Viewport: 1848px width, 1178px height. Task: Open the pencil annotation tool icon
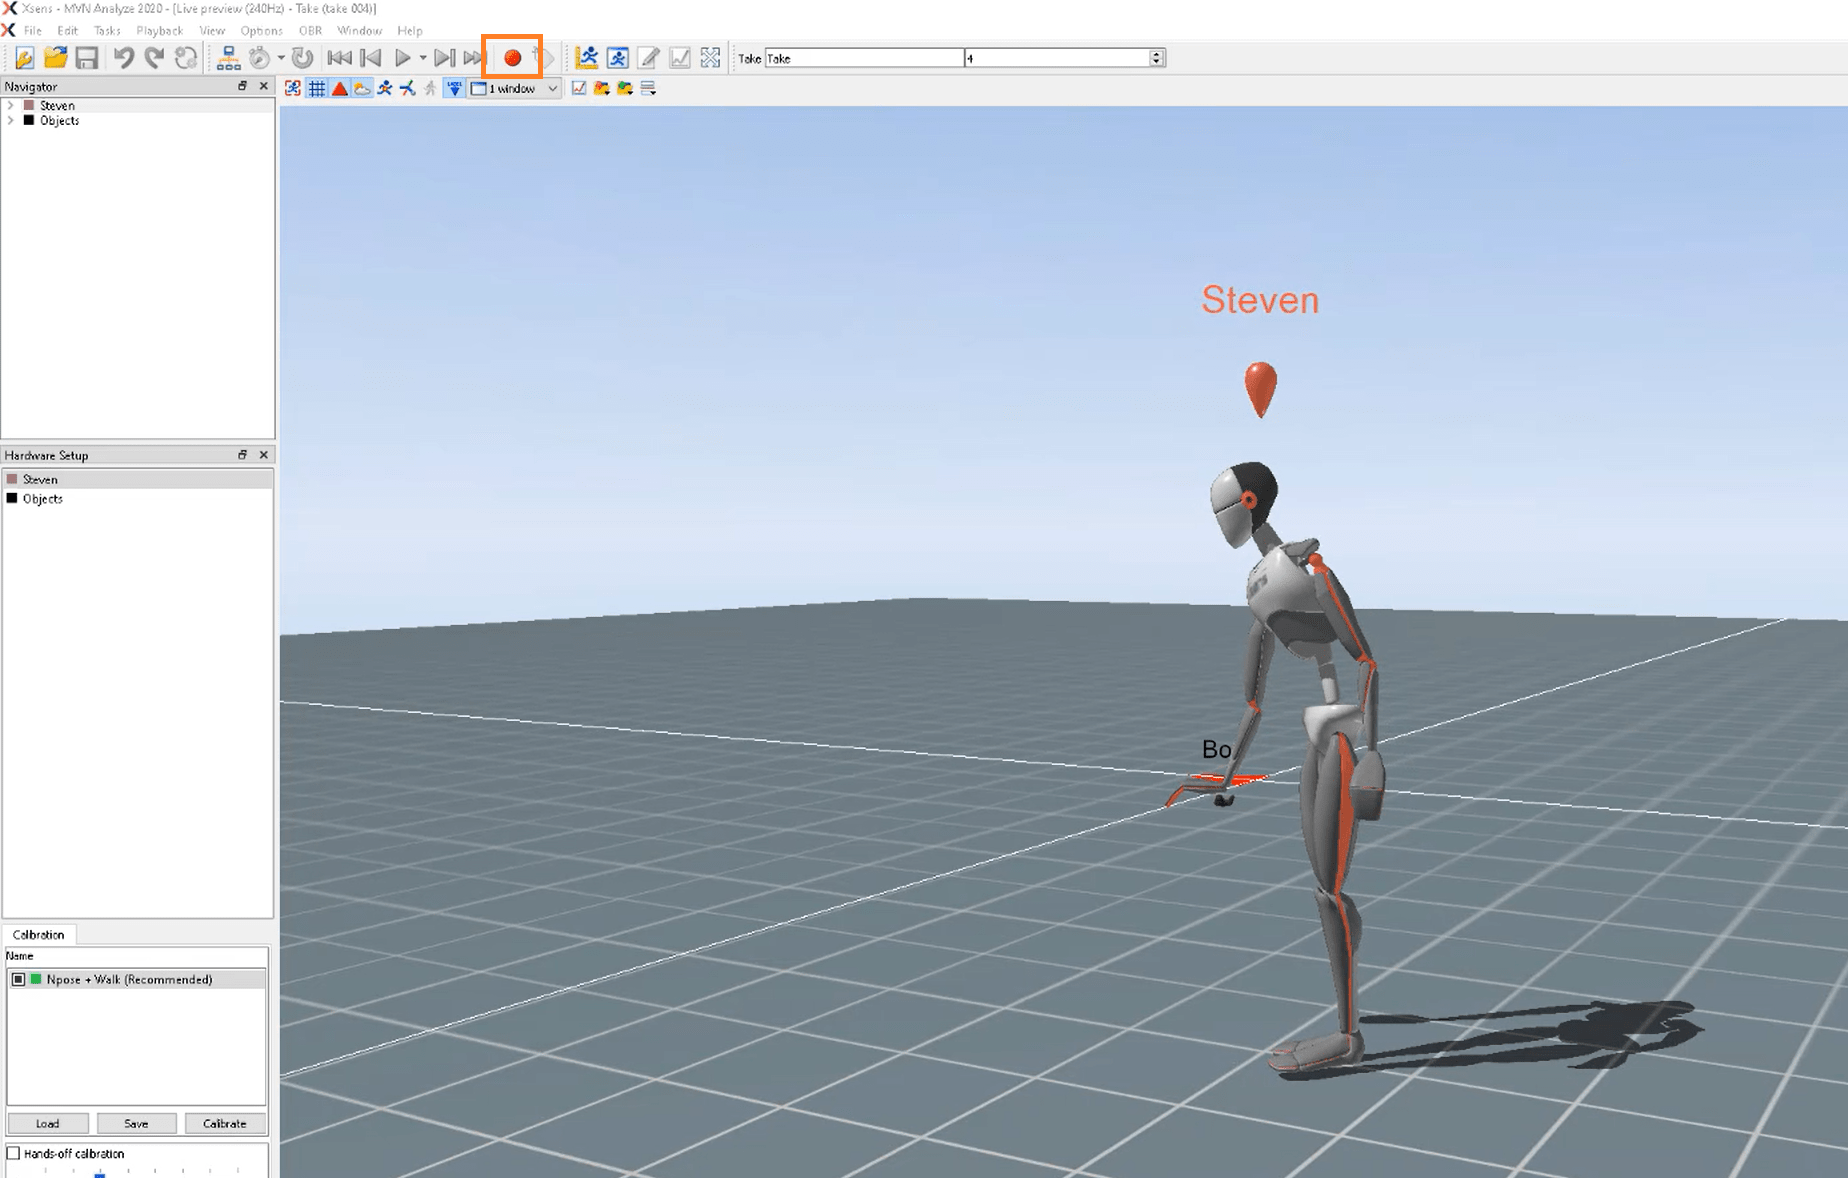[x=649, y=57]
